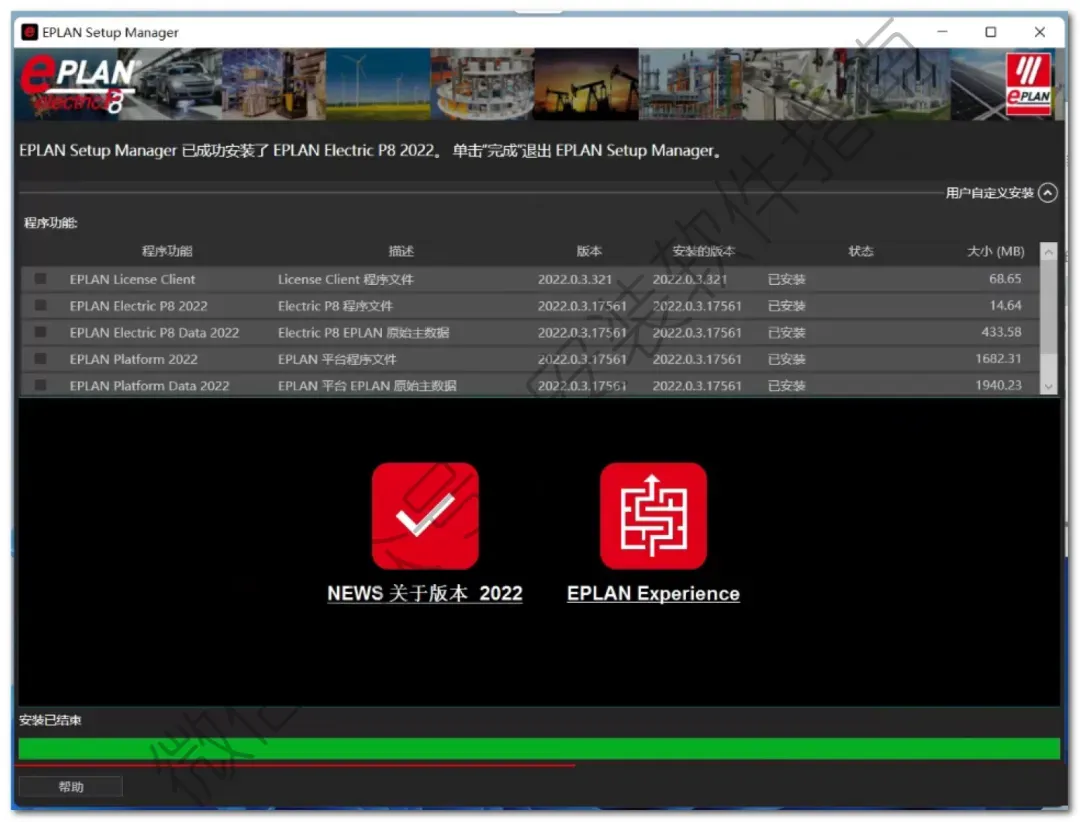Click the EPLAN Setup Manager title bar icon
Image resolution: width=1080 pixels, height=822 pixels.
coord(30,32)
